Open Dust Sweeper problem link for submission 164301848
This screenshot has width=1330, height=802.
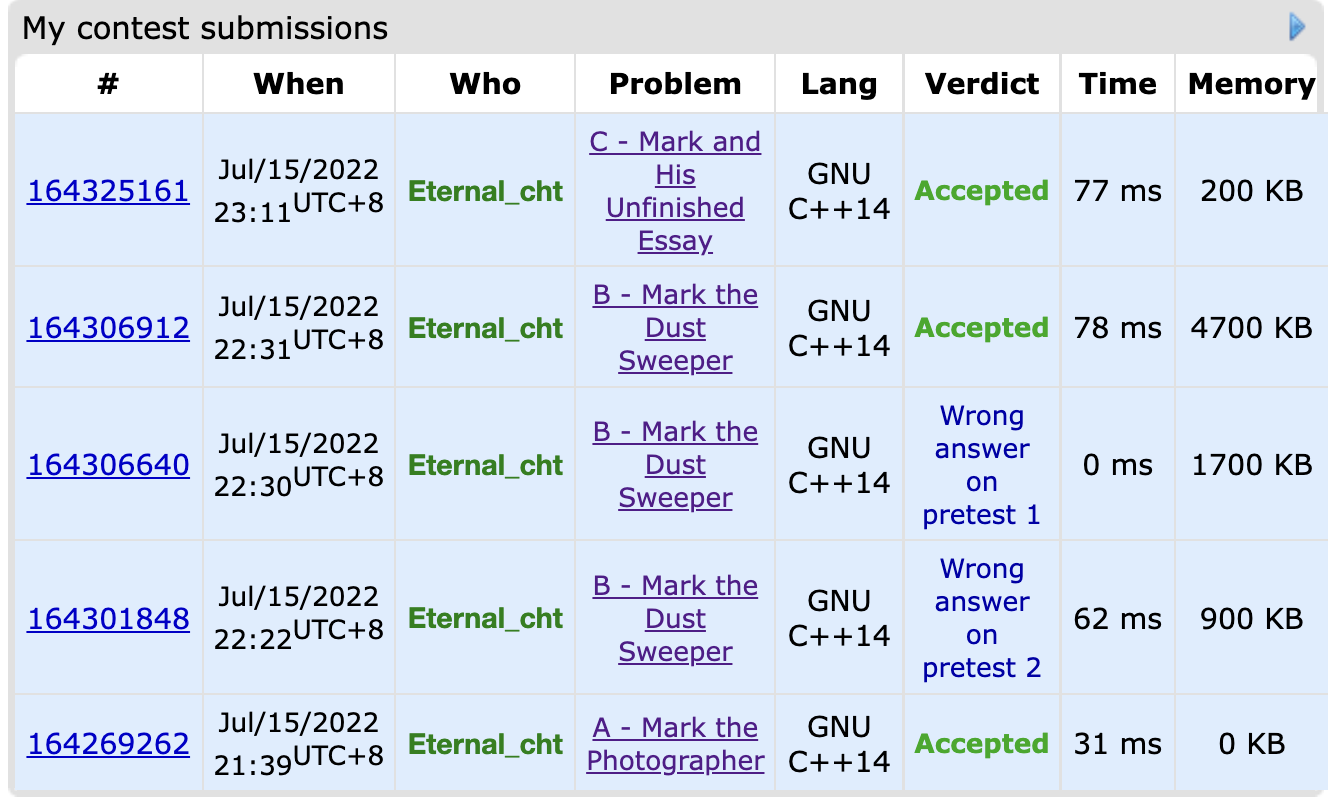(x=675, y=619)
